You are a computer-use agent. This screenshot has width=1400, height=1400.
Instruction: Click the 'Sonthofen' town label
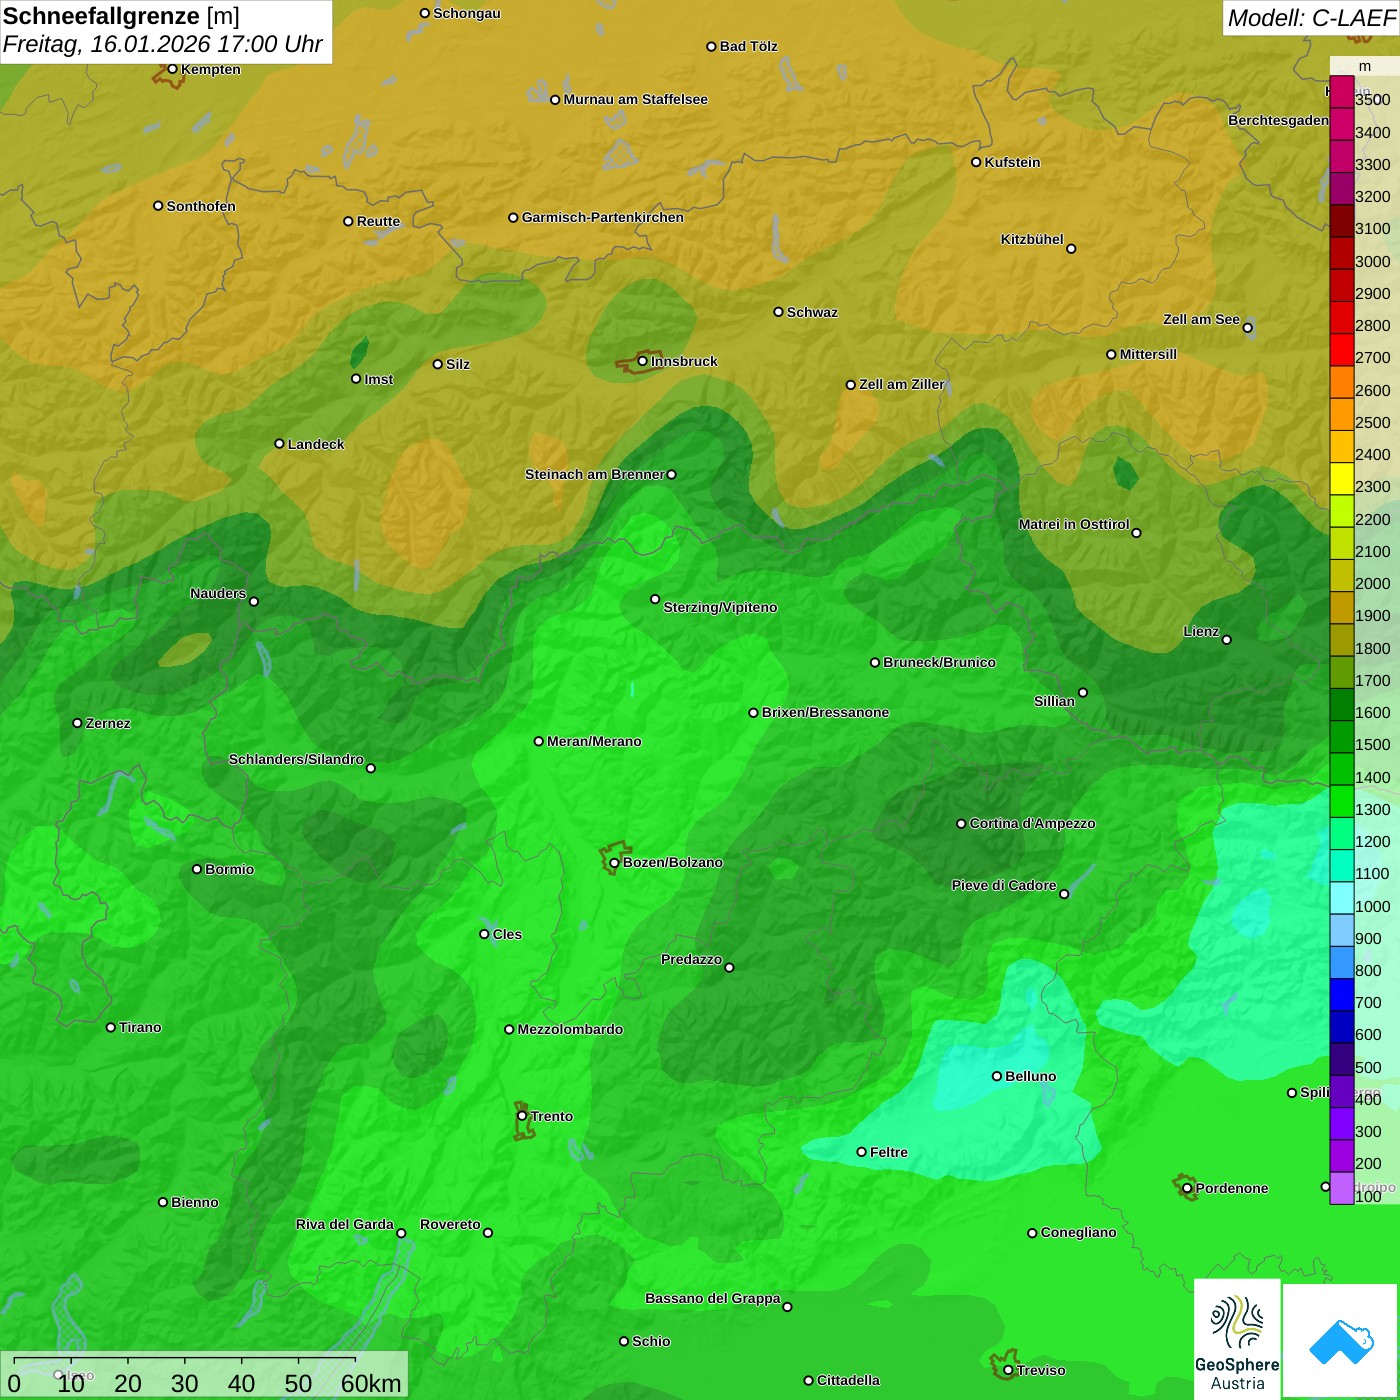(x=201, y=206)
